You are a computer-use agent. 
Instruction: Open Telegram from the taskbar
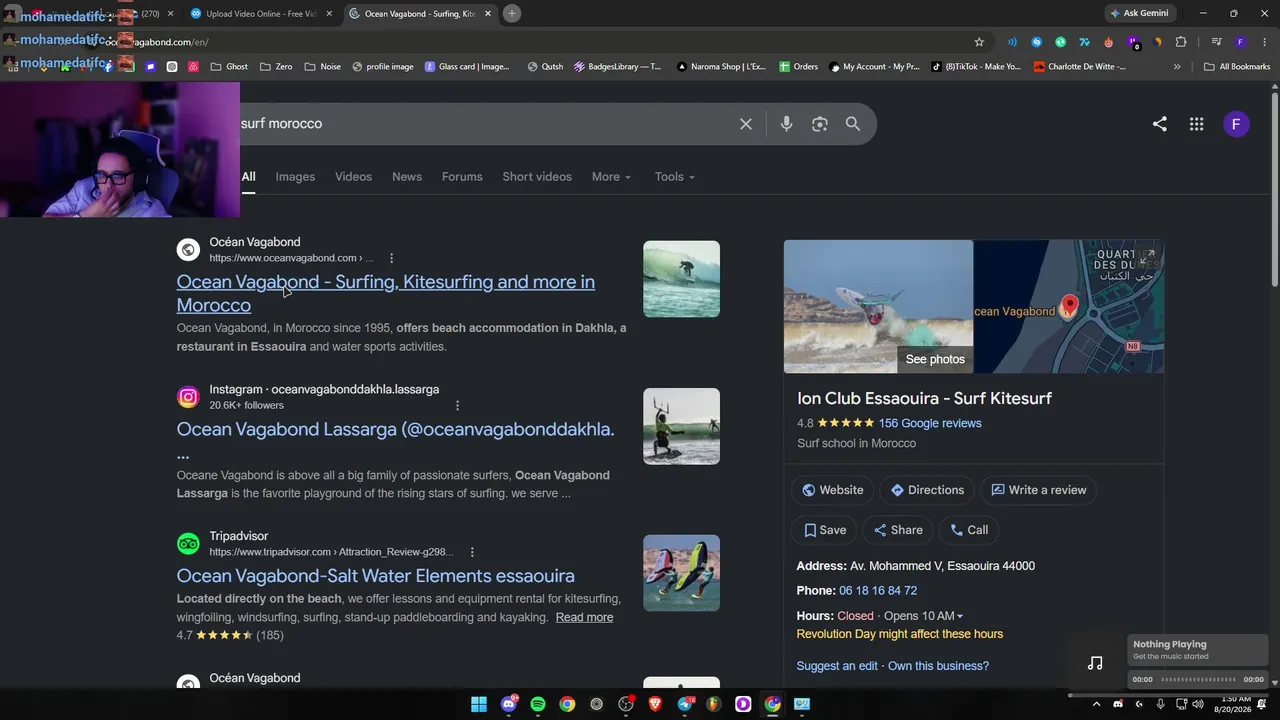684,704
